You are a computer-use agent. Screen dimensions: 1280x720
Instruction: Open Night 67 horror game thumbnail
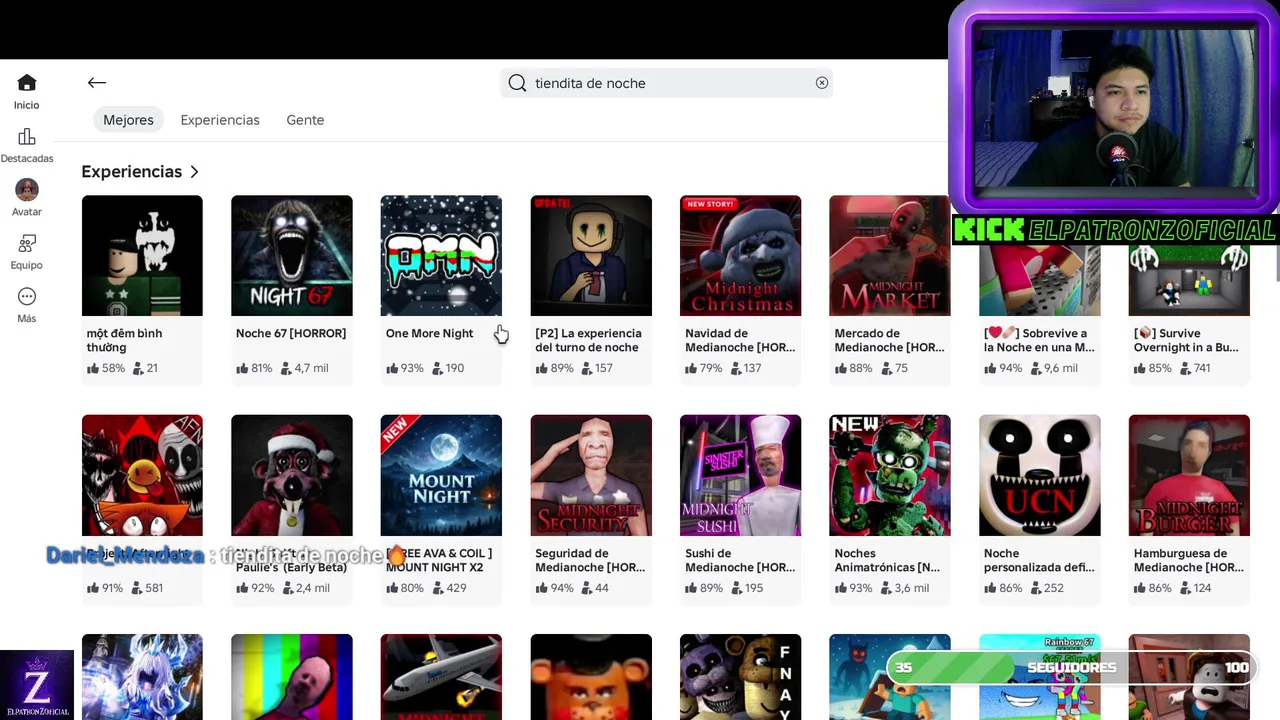(x=292, y=255)
